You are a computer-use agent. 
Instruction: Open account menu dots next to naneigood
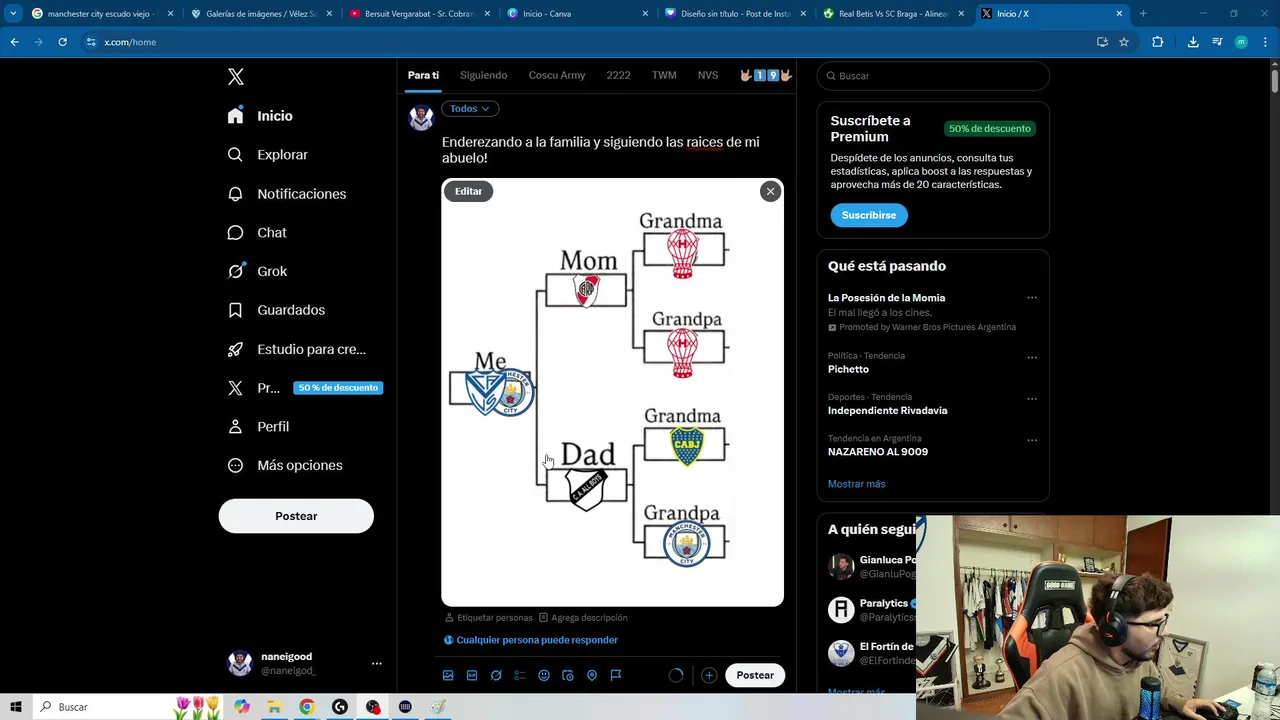pos(377,663)
